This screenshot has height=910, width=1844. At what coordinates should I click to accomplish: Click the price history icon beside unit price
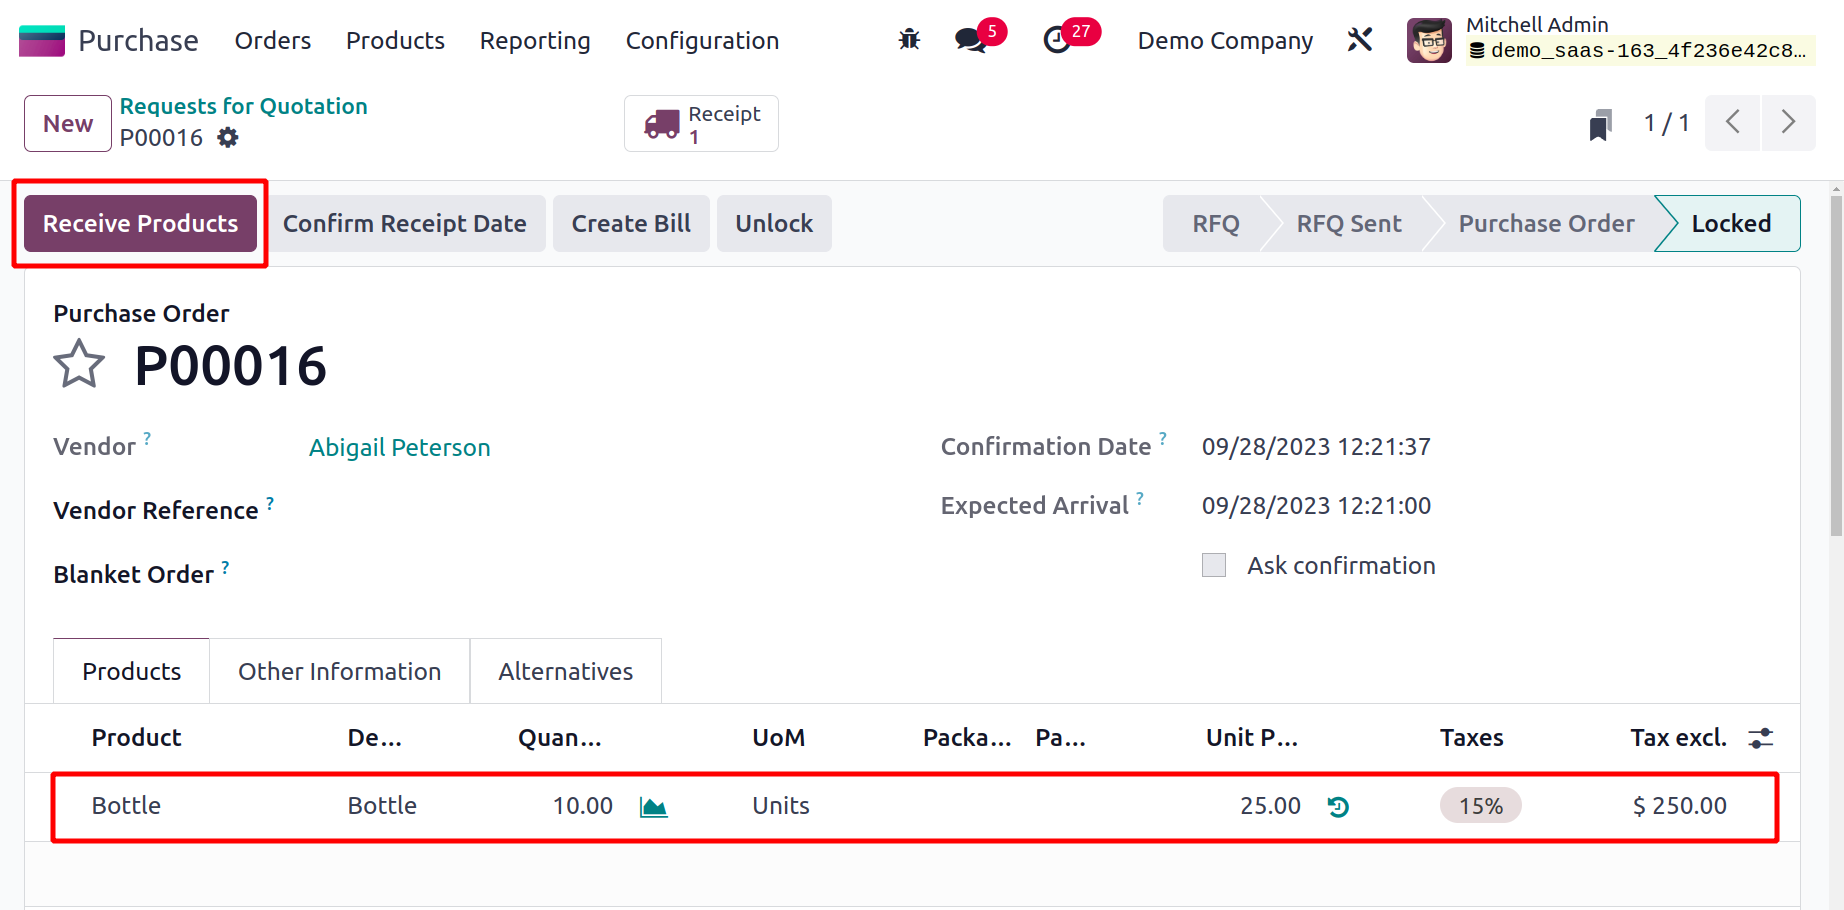tap(1338, 807)
